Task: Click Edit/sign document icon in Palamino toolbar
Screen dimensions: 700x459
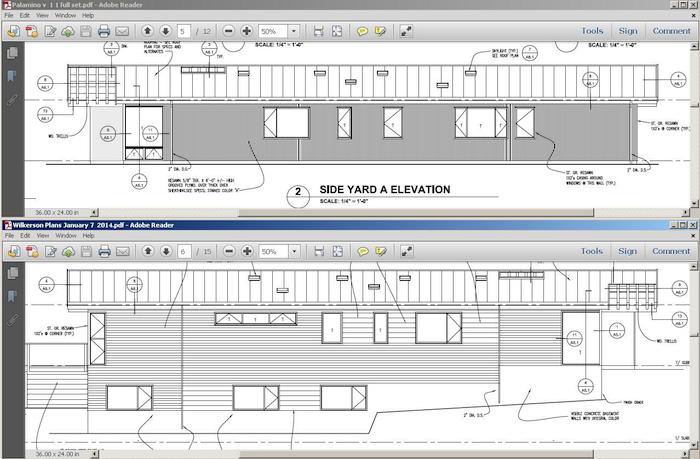Action: [50, 31]
